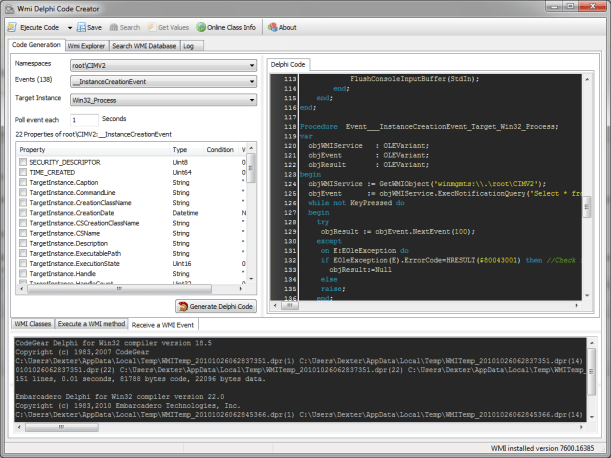Open the Search WMI Database tab
The height and width of the screenshot is (458, 611).
click(x=144, y=45)
